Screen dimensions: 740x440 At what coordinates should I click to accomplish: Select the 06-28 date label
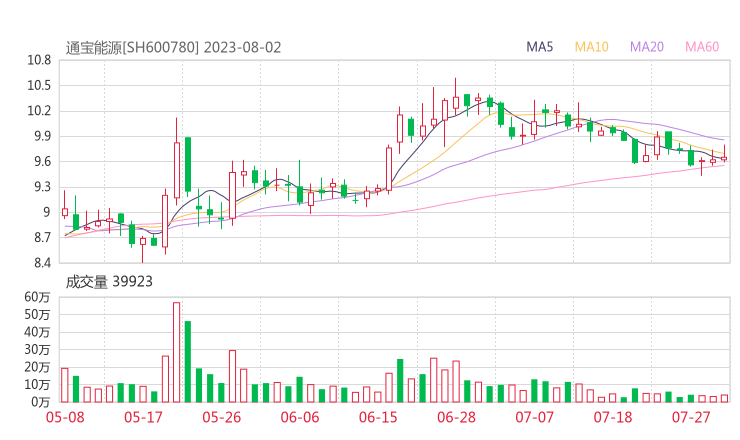click(x=456, y=417)
